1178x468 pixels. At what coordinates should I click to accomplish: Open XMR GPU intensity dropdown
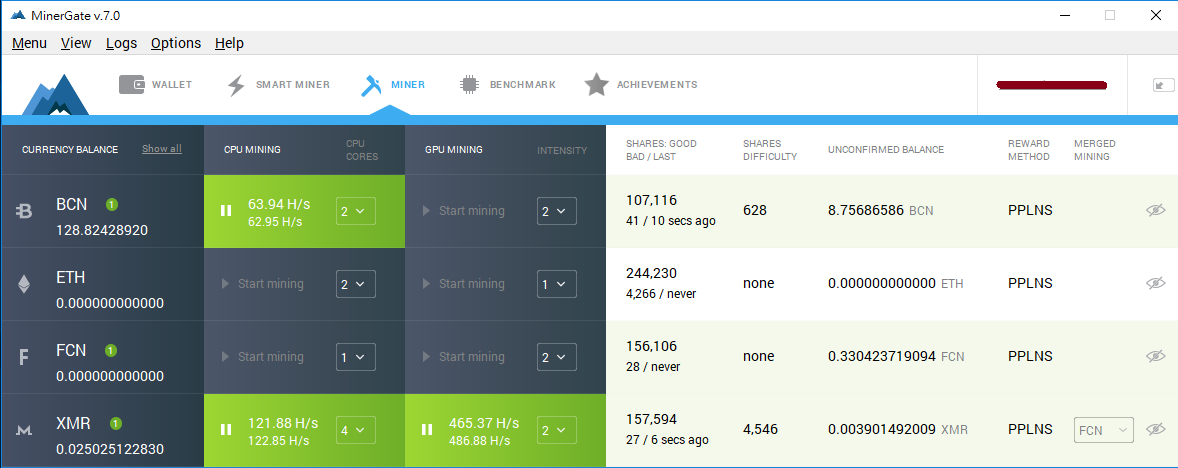[x=557, y=430]
